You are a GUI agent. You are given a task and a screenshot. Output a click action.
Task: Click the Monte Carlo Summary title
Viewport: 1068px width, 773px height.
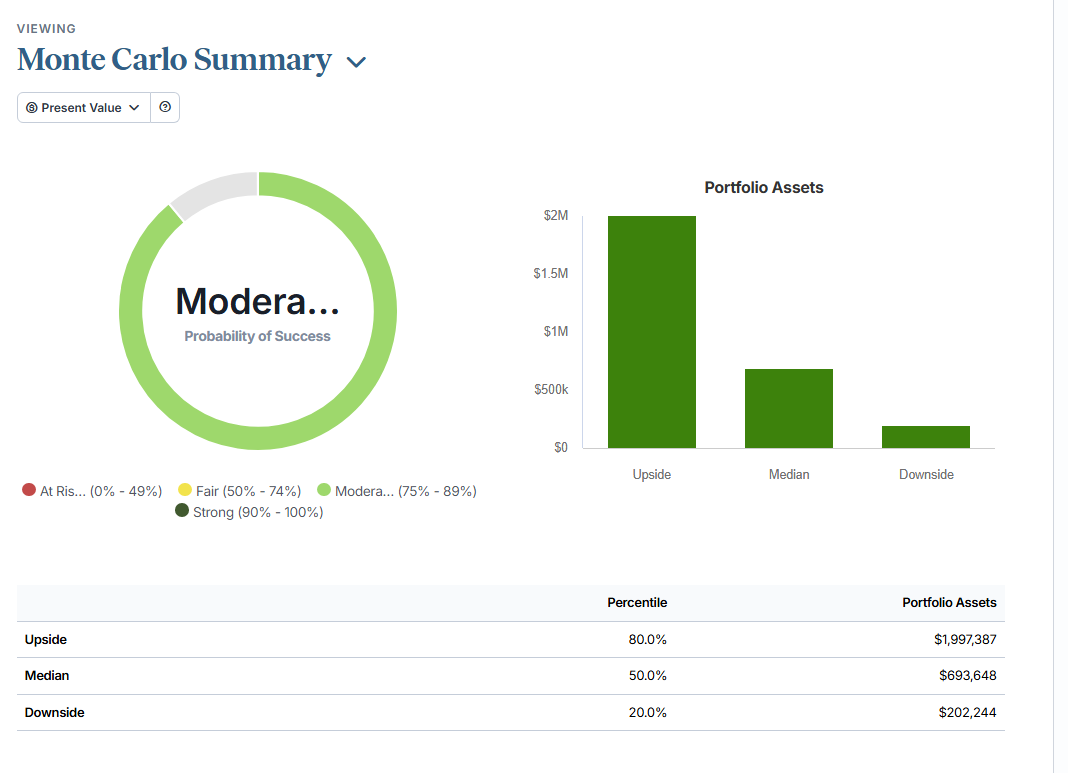coord(174,60)
